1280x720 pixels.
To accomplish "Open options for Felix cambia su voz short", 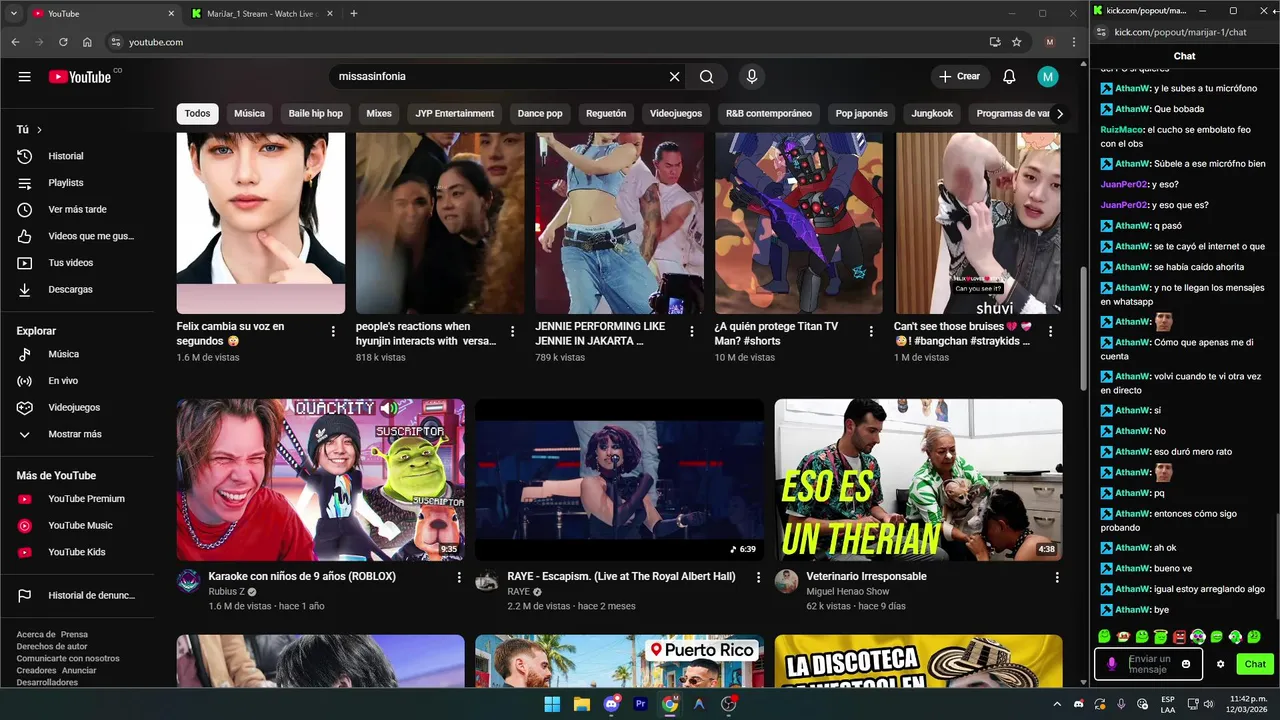I will (x=333, y=331).
